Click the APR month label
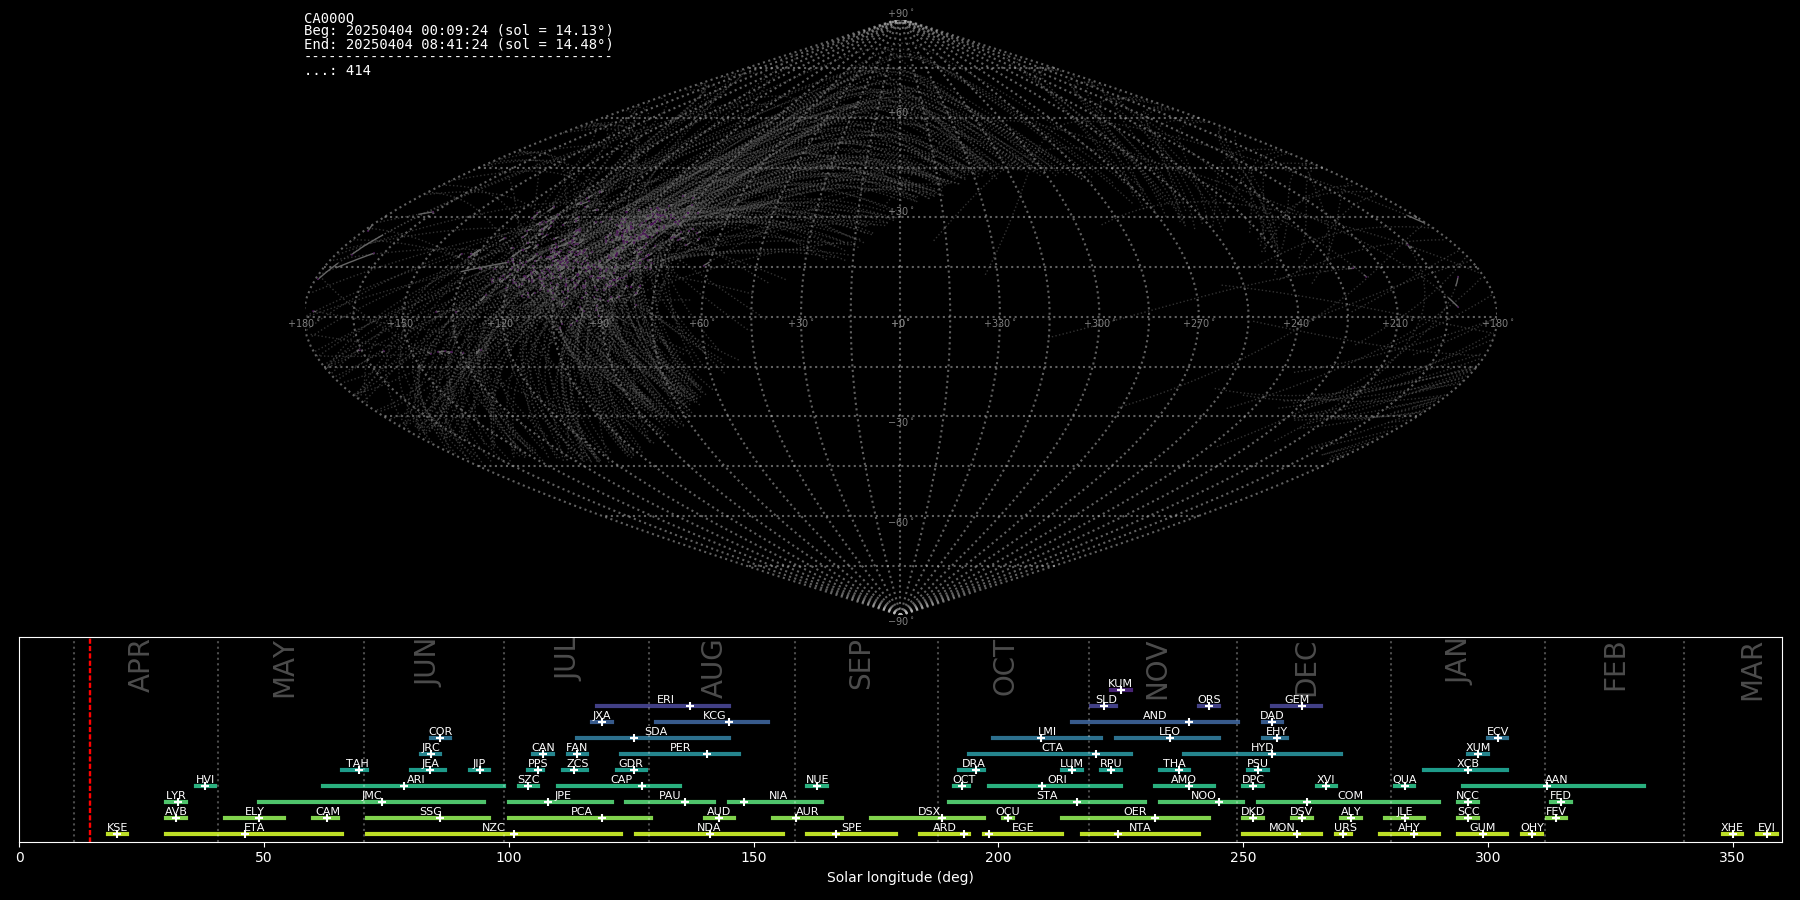This screenshot has width=1800, height=900. click(x=140, y=666)
